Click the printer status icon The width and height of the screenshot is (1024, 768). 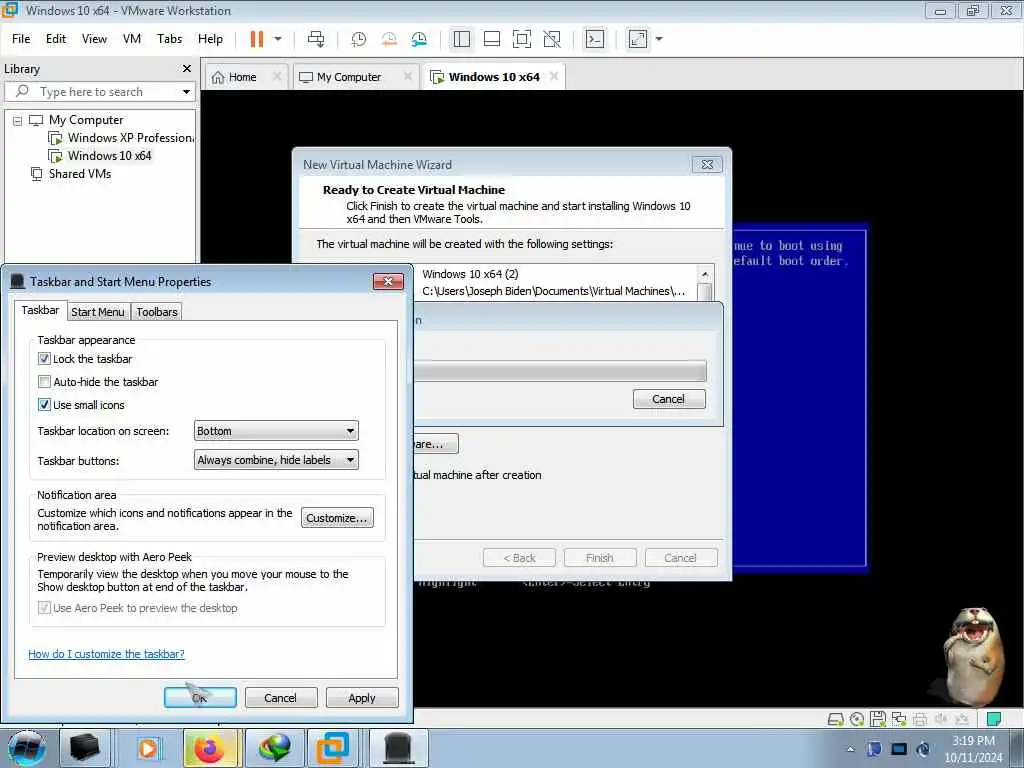(920, 719)
